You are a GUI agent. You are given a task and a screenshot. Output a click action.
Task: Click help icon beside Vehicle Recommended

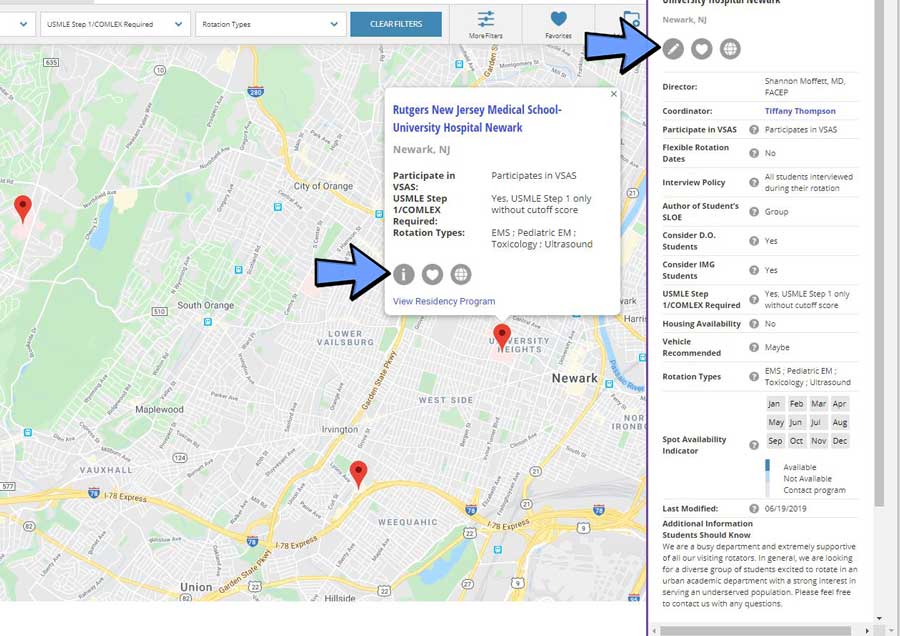coord(754,347)
